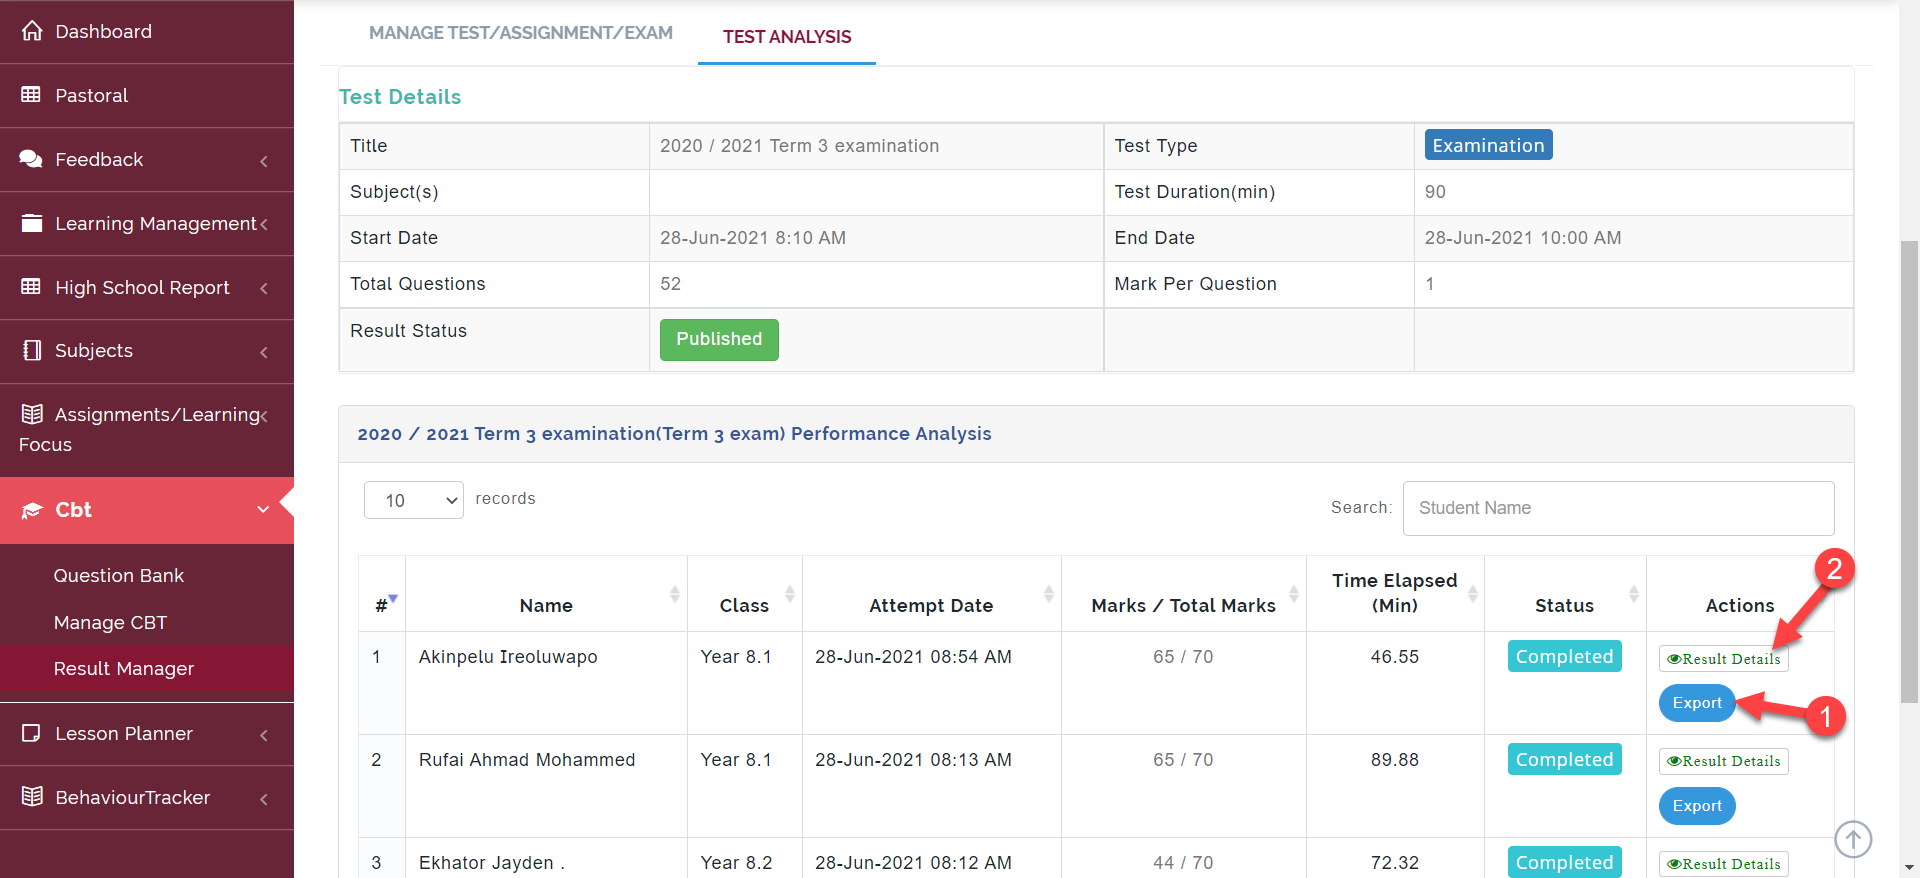Open the Dashboard menu item
Image resolution: width=1920 pixels, height=878 pixels.
pyautogui.click(x=147, y=31)
